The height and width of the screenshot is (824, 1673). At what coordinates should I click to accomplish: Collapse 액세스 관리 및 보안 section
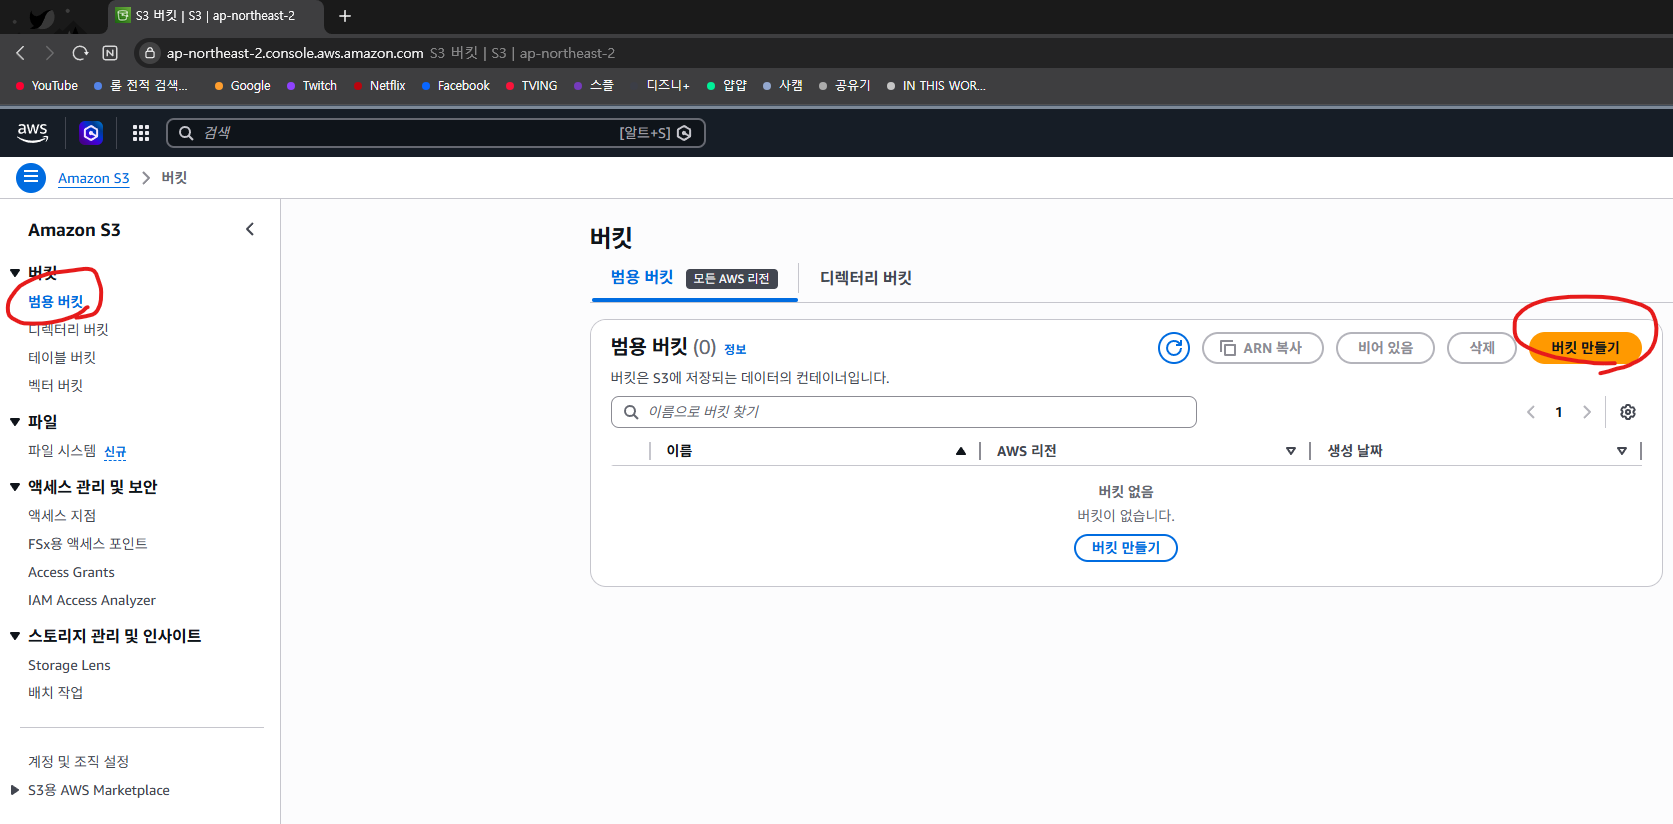[15, 487]
